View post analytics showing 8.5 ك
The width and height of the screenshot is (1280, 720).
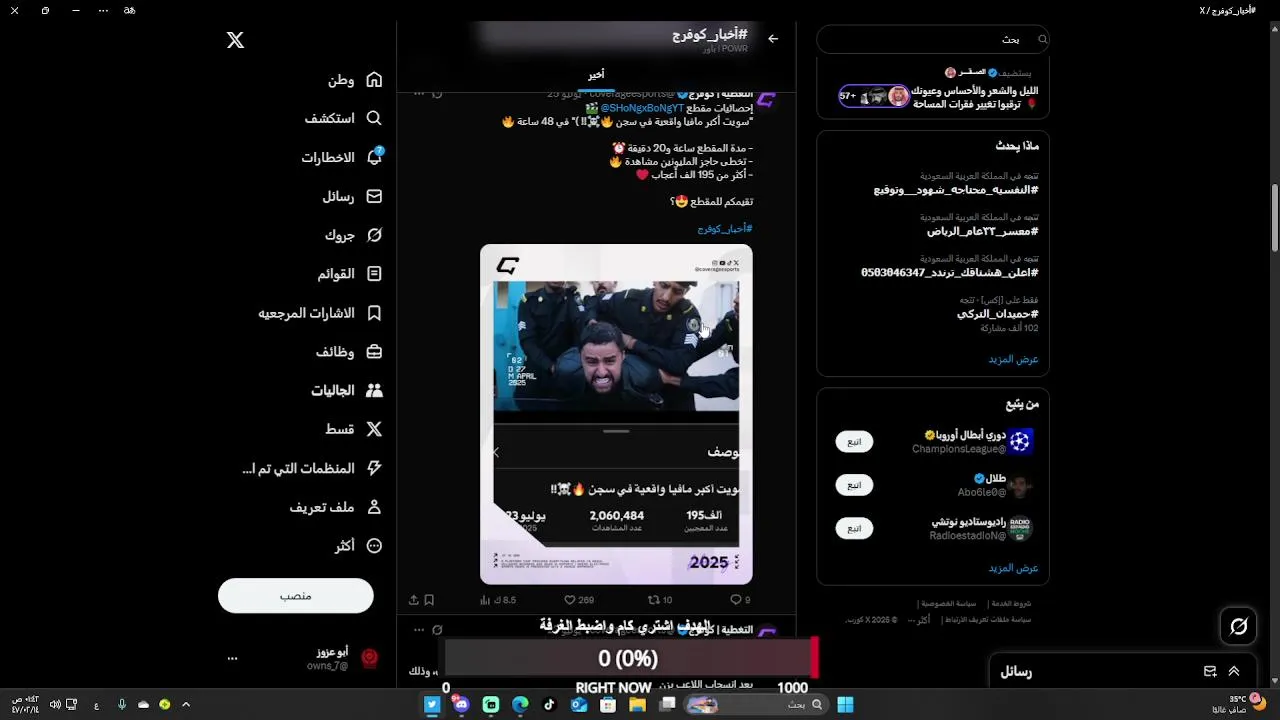click(498, 600)
